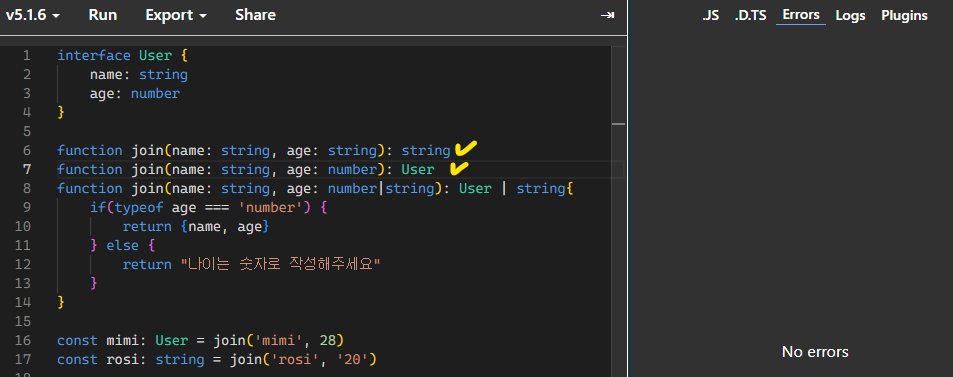Click 'mimi' variable on line 16
This screenshot has height=377, width=953.
pyautogui.click(x=122, y=341)
